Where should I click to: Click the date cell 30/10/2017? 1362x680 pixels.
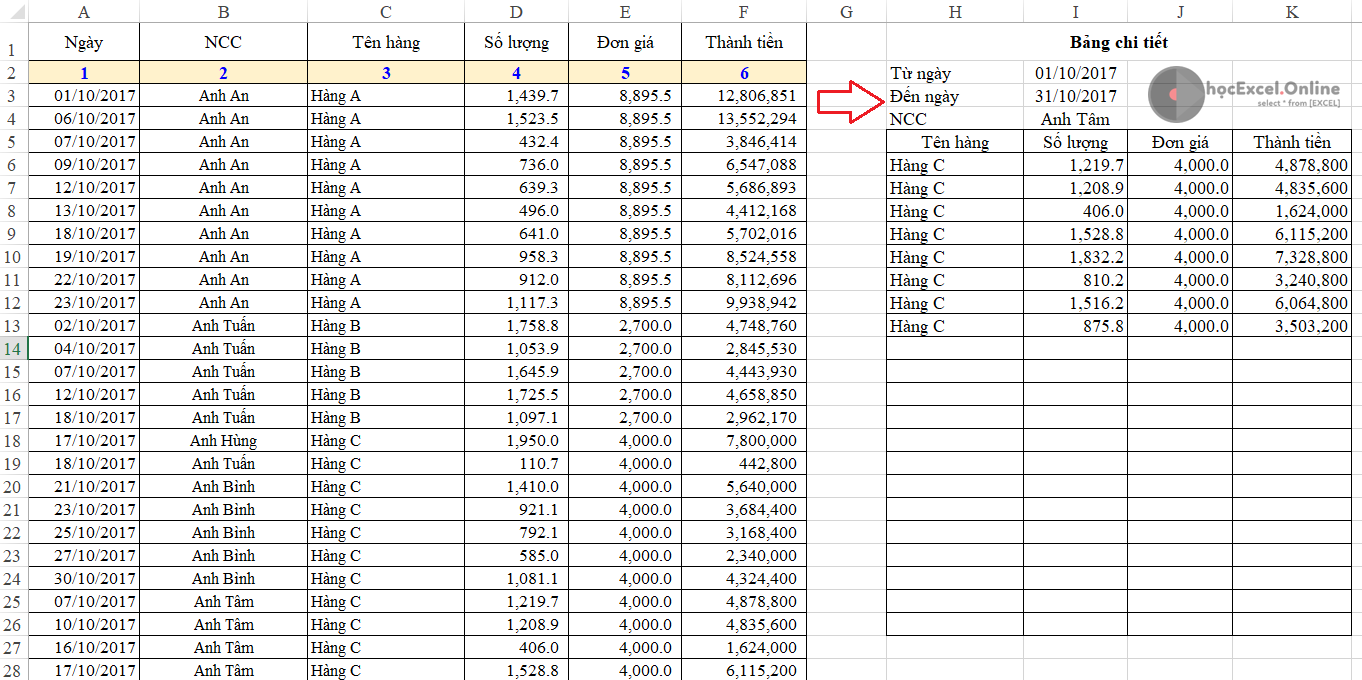[x=84, y=579]
